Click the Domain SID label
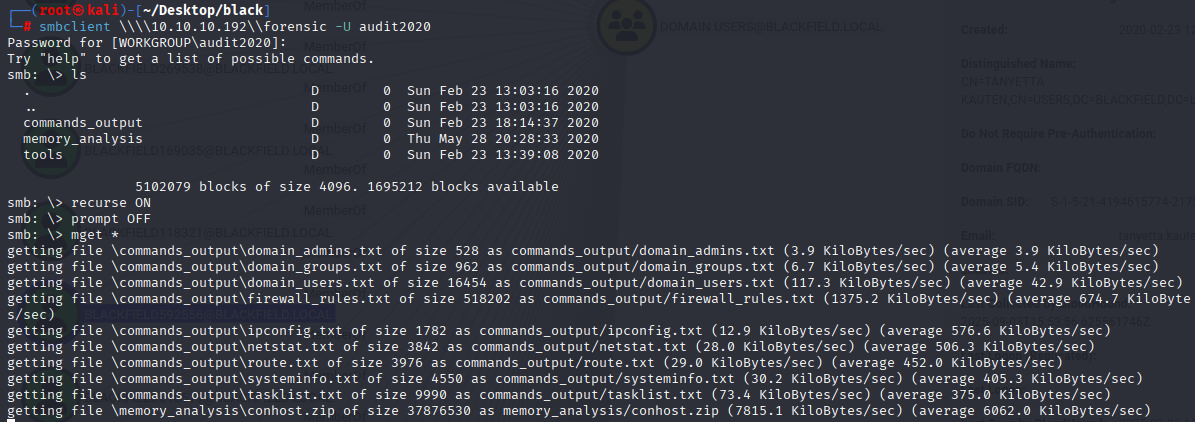The height and width of the screenshot is (422, 1195). pos(993,202)
